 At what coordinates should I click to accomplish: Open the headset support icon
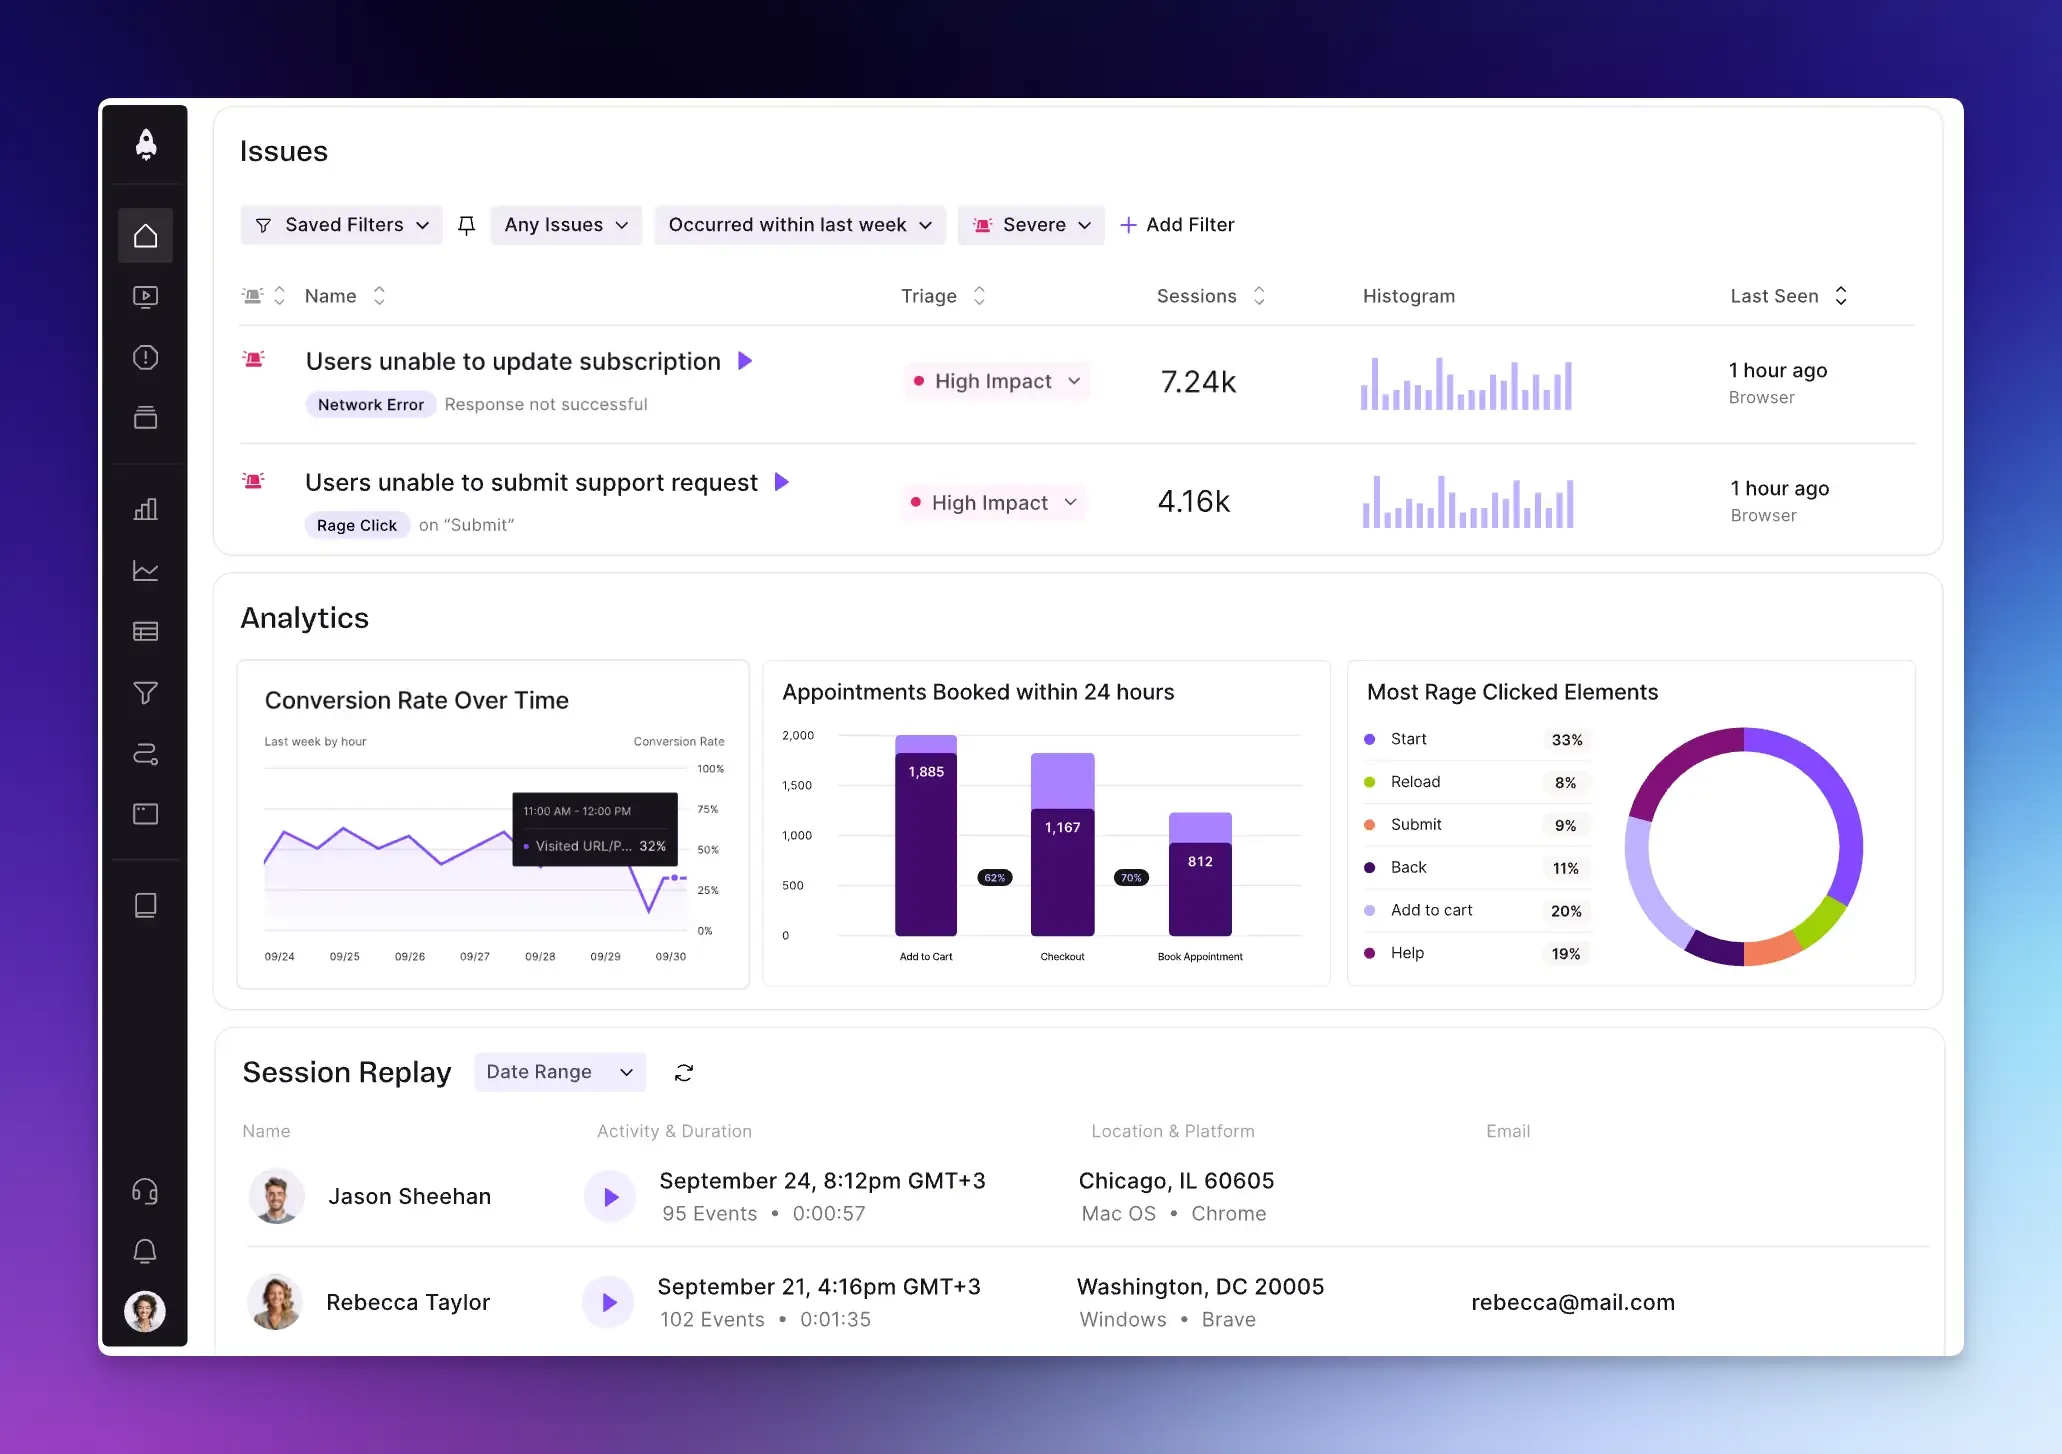point(145,1191)
